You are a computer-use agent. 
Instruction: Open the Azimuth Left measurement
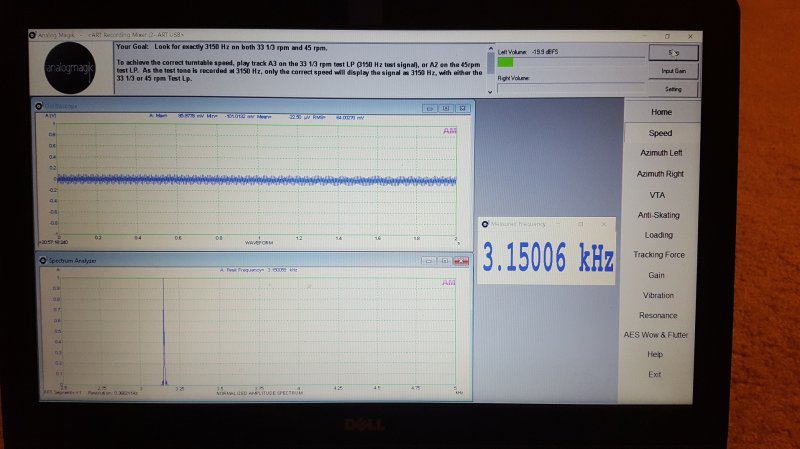[661, 153]
